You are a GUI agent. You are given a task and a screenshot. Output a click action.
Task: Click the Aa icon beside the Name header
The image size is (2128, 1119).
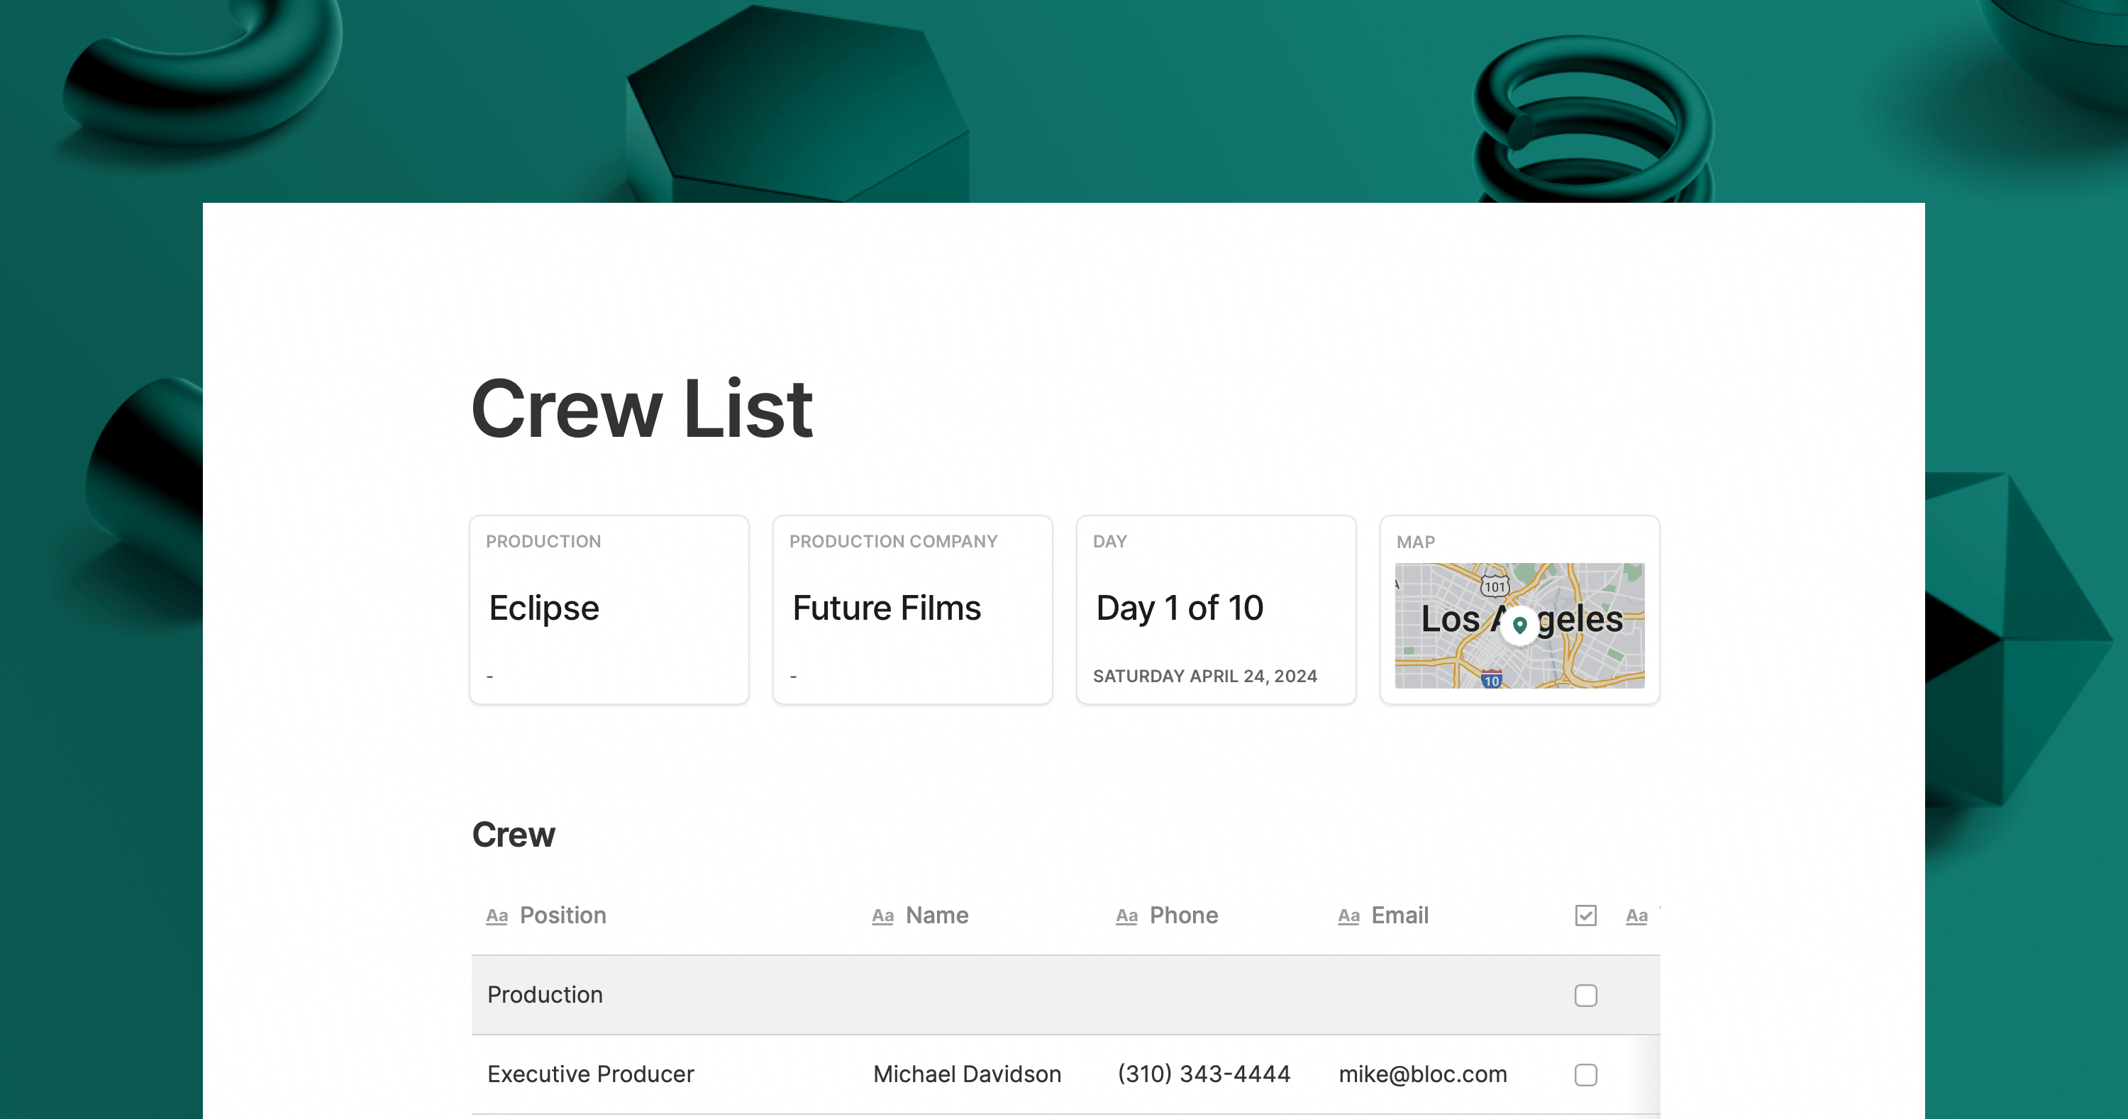(883, 915)
